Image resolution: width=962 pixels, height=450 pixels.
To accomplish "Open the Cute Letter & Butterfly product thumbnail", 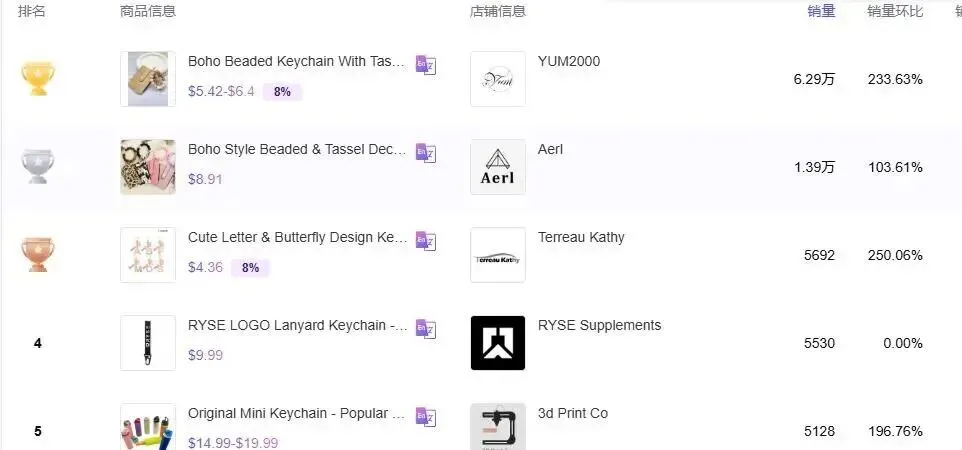I will click(x=148, y=255).
